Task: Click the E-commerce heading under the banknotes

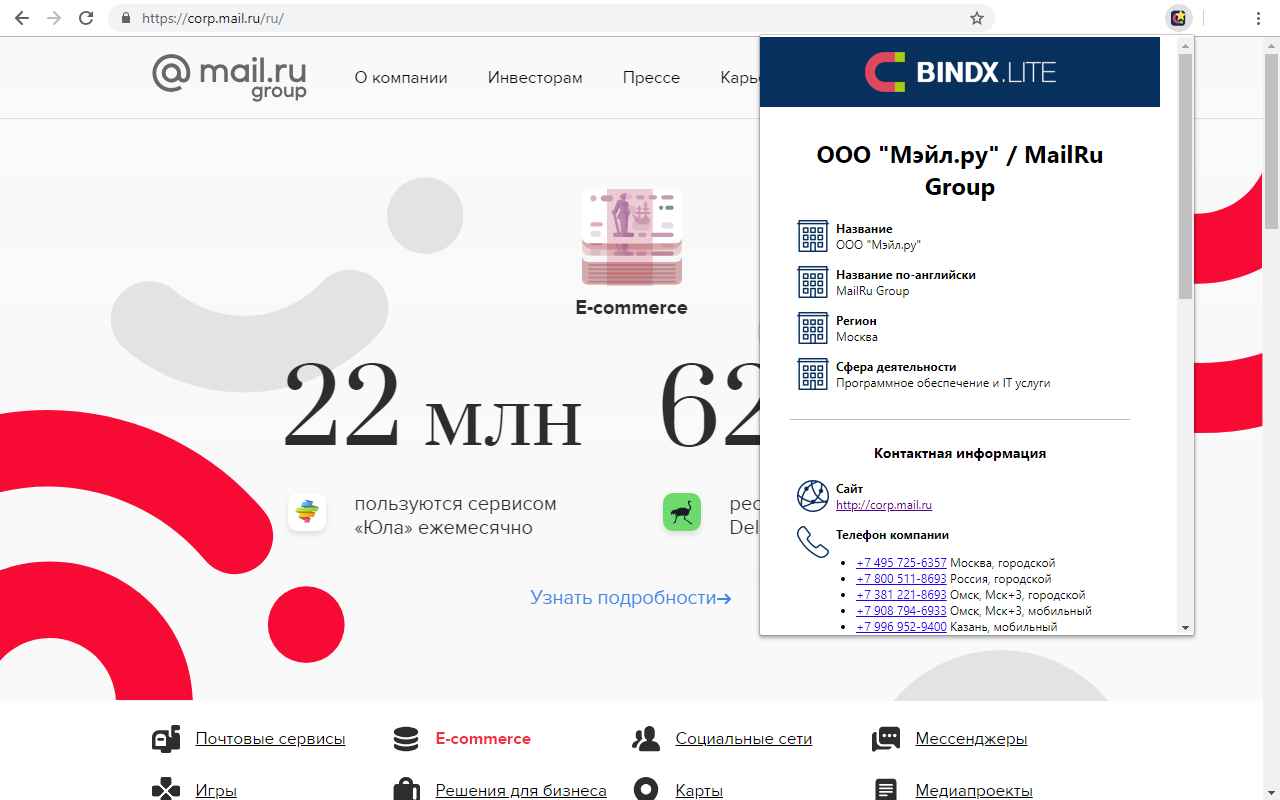Action: [632, 308]
